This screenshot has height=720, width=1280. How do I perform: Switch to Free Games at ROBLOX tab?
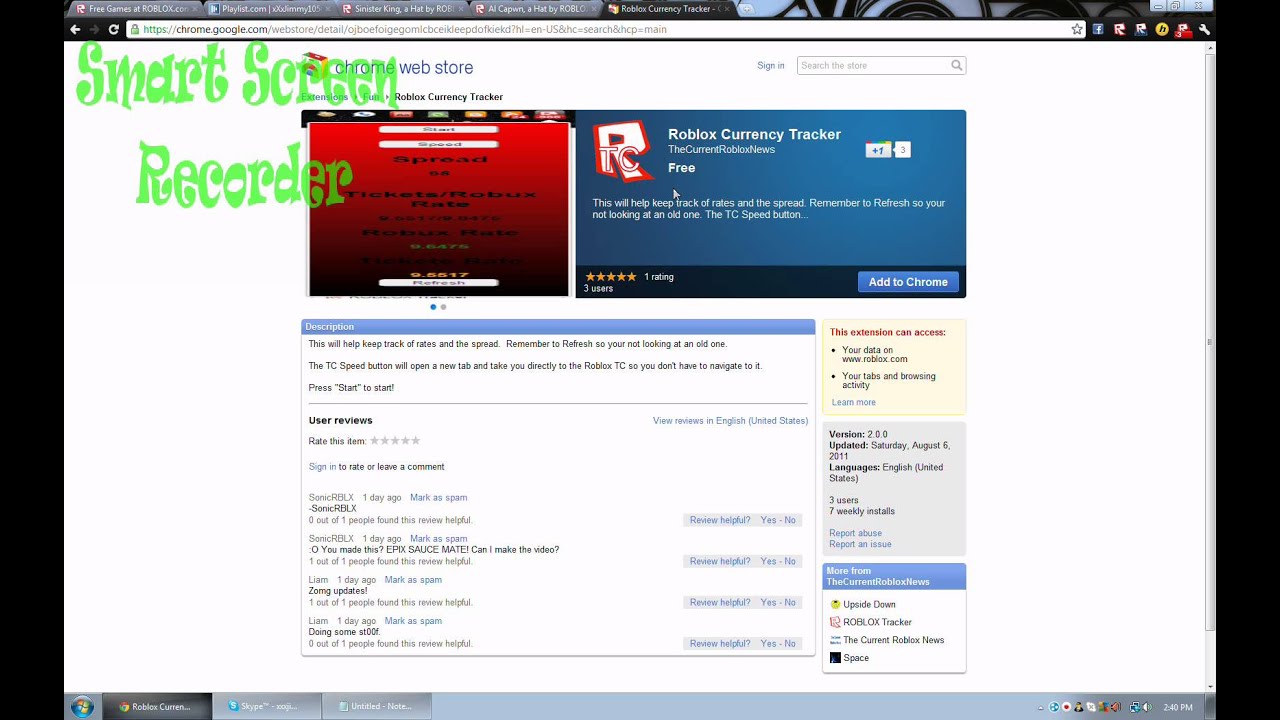pyautogui.click(x=134, y=8)
